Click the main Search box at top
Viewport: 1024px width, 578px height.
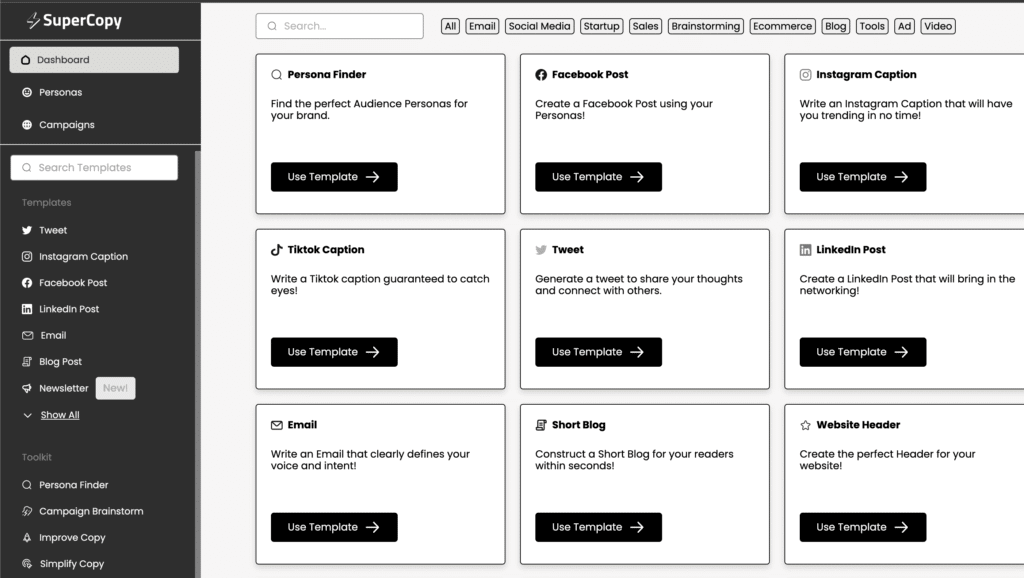point(339,26)
